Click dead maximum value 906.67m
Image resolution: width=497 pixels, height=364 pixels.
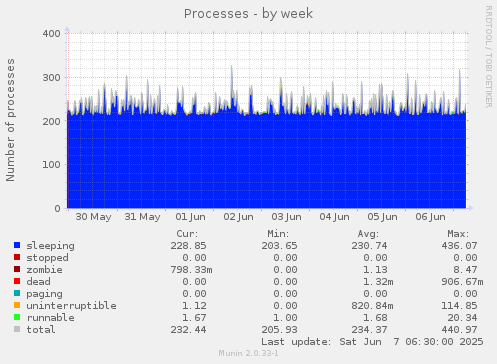point(463,282)
